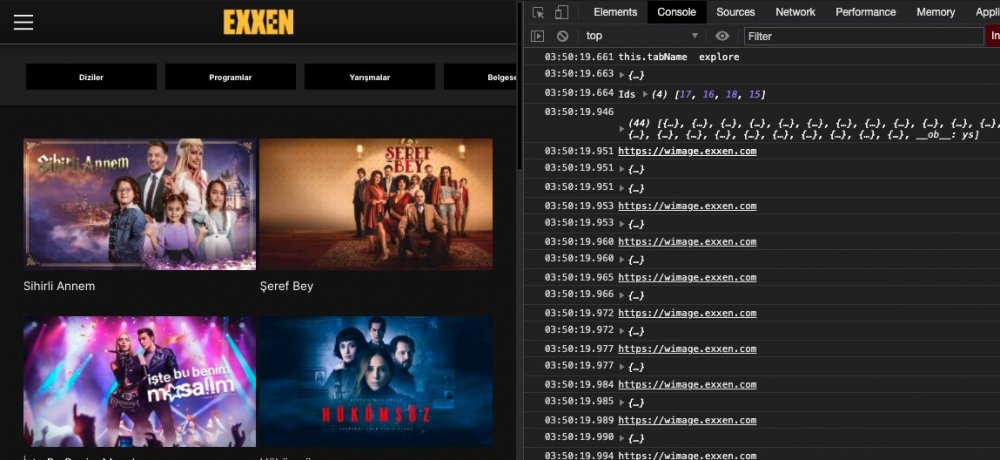
Task: Select the Console tab
Action: (677, 12)
